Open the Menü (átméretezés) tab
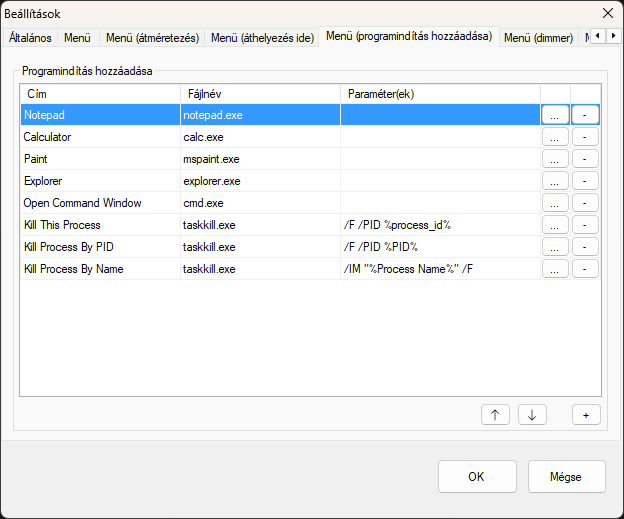This screenshot has height=519, width=624. coord(152,38)
